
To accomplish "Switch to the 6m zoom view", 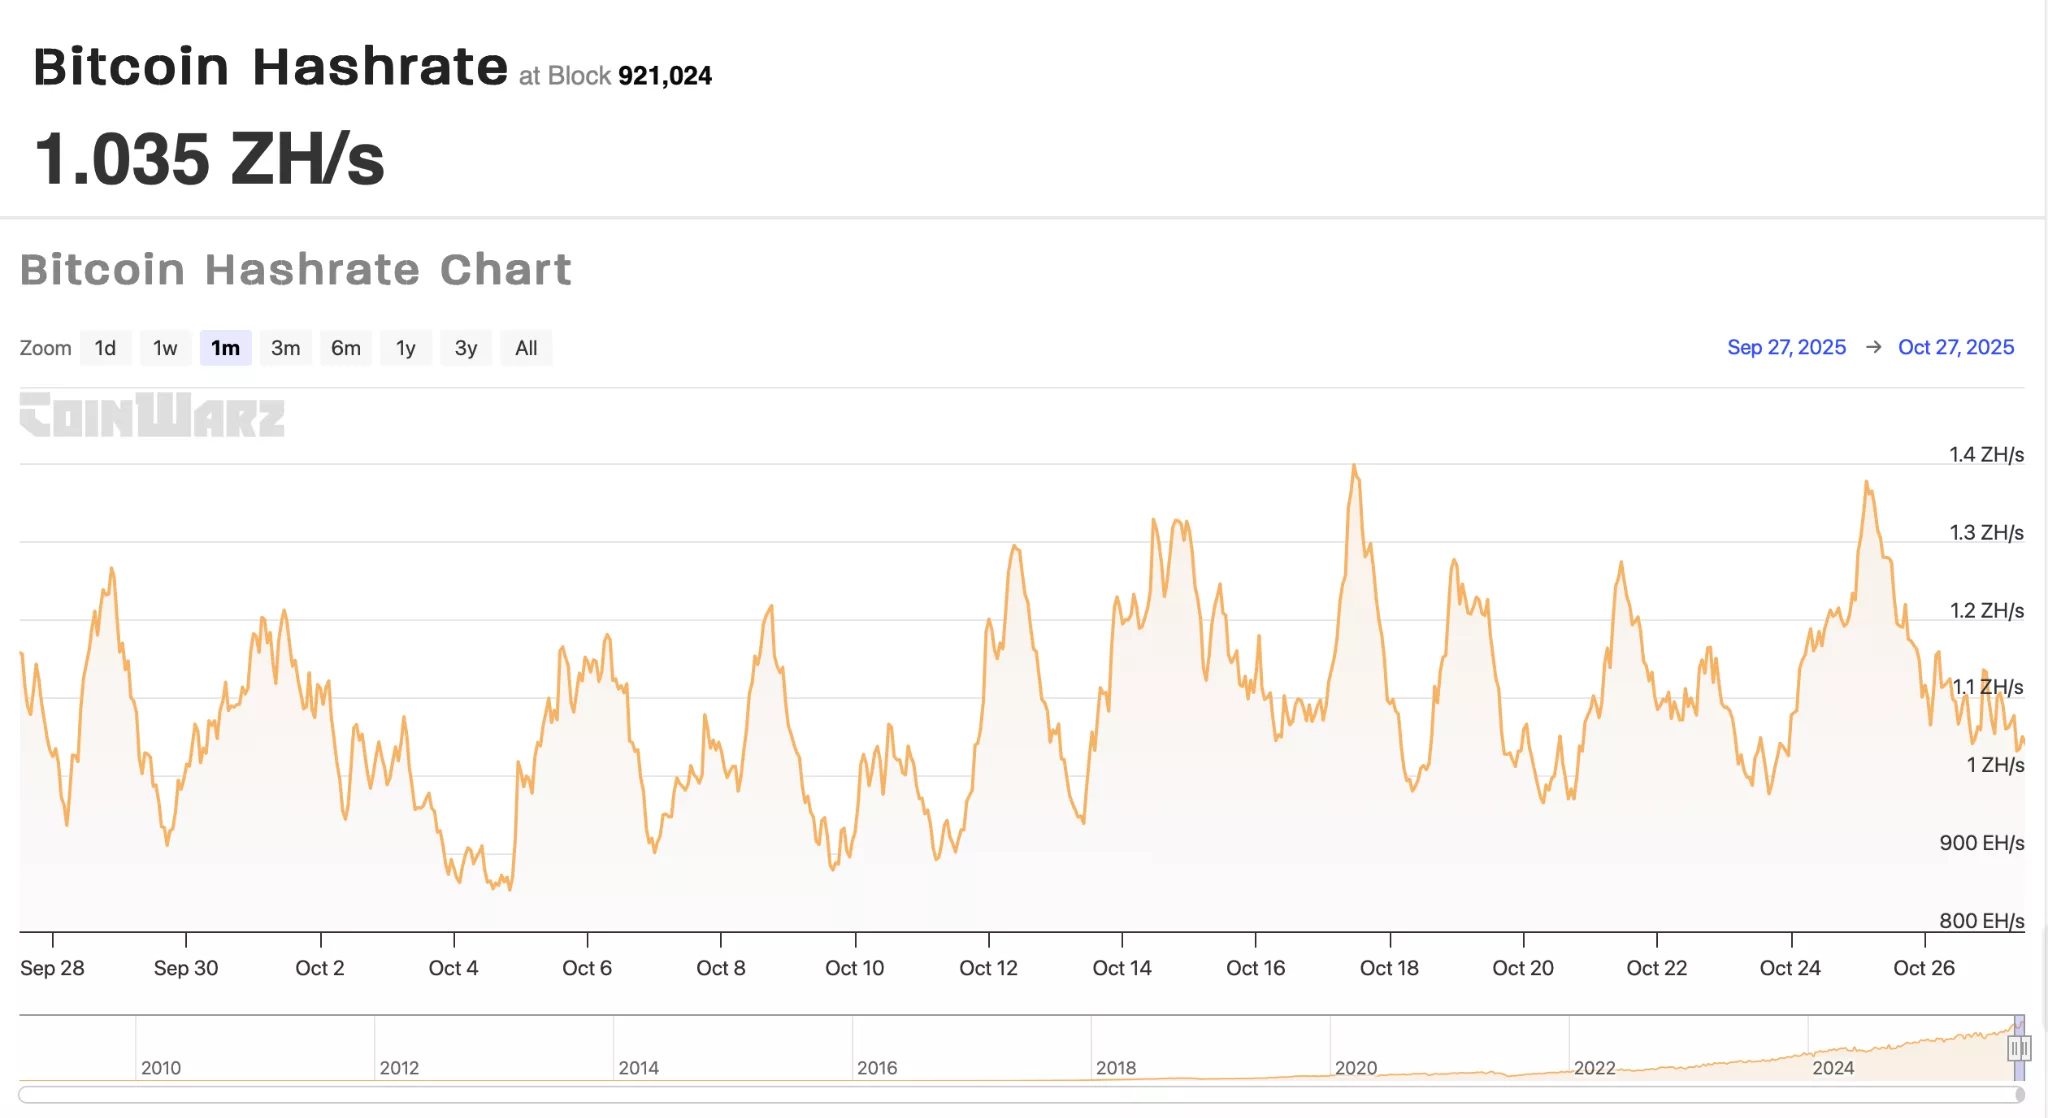I will (346, 347).
